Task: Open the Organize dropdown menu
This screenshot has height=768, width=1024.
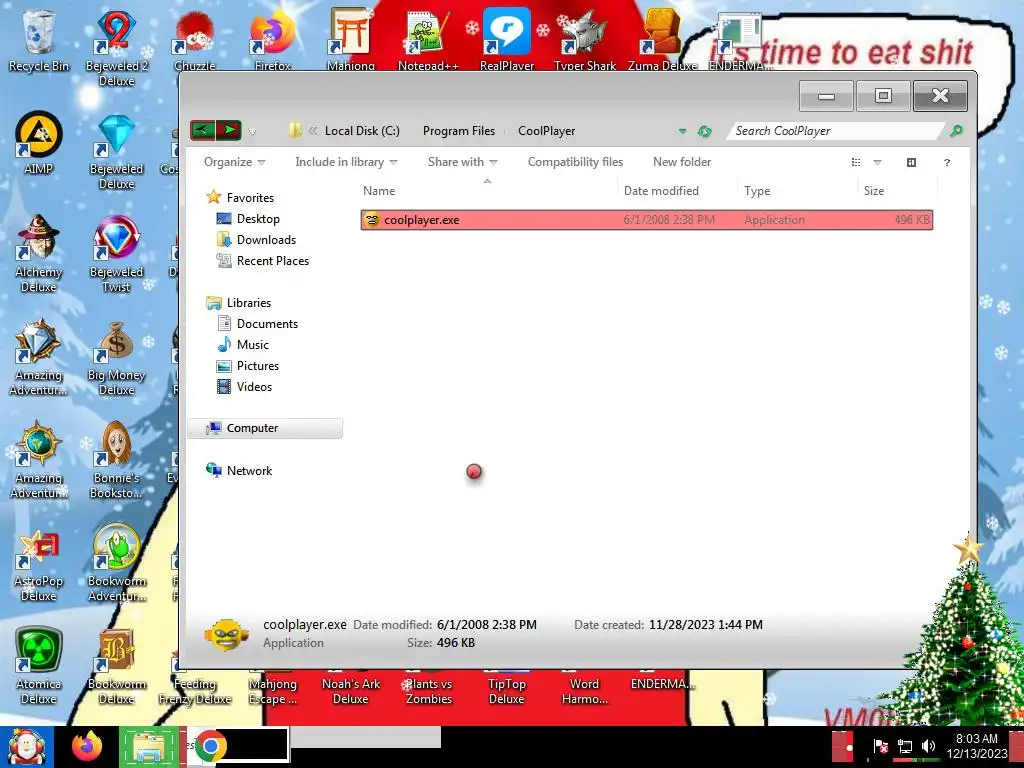Action: [x=234, y=162]
